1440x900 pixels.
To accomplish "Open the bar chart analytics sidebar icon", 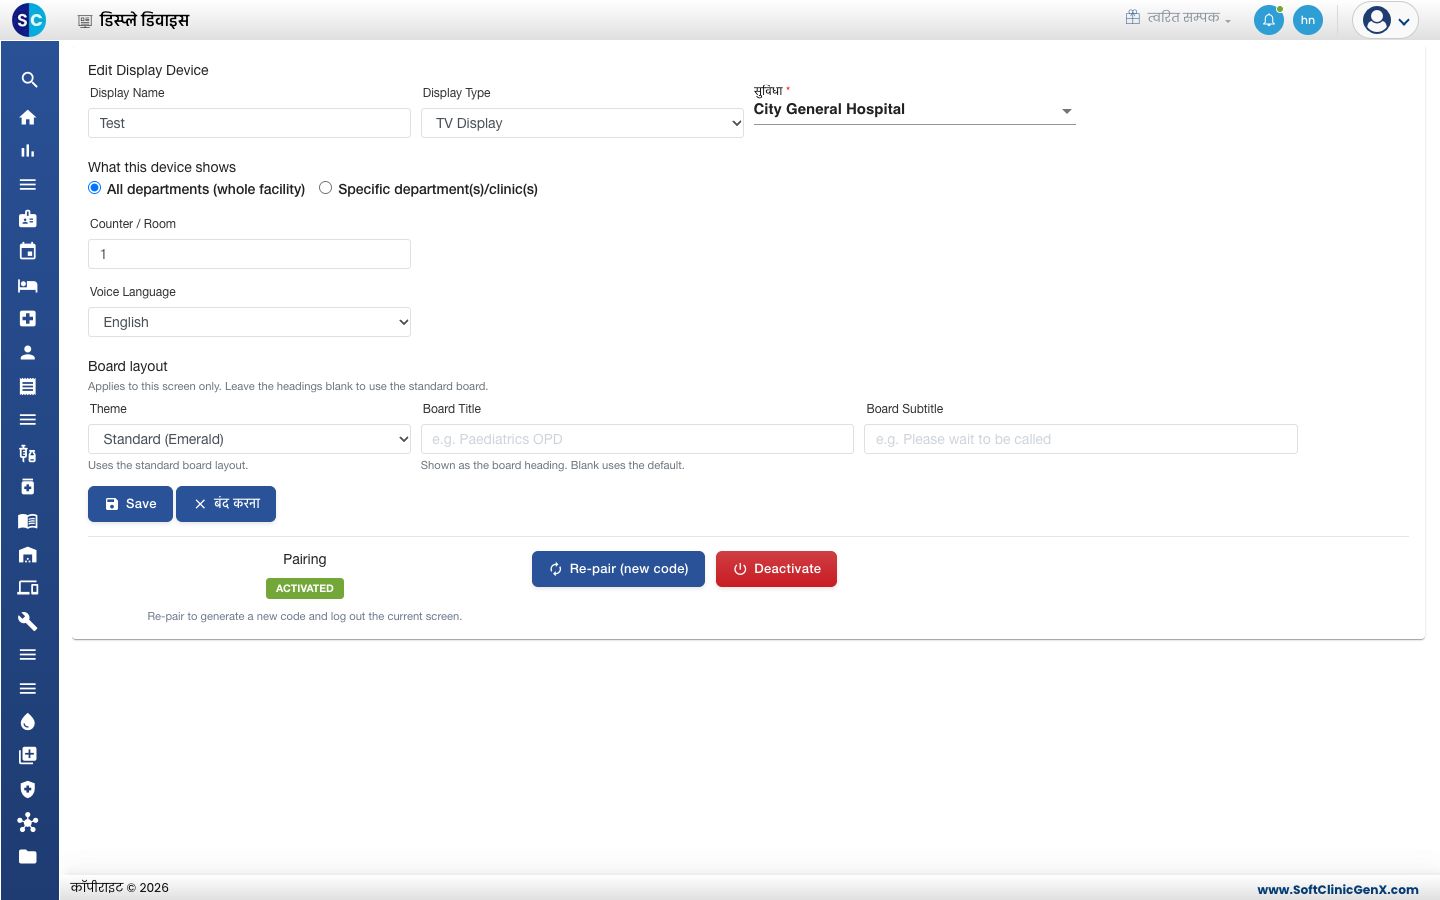I will click(x=28, y=151).
